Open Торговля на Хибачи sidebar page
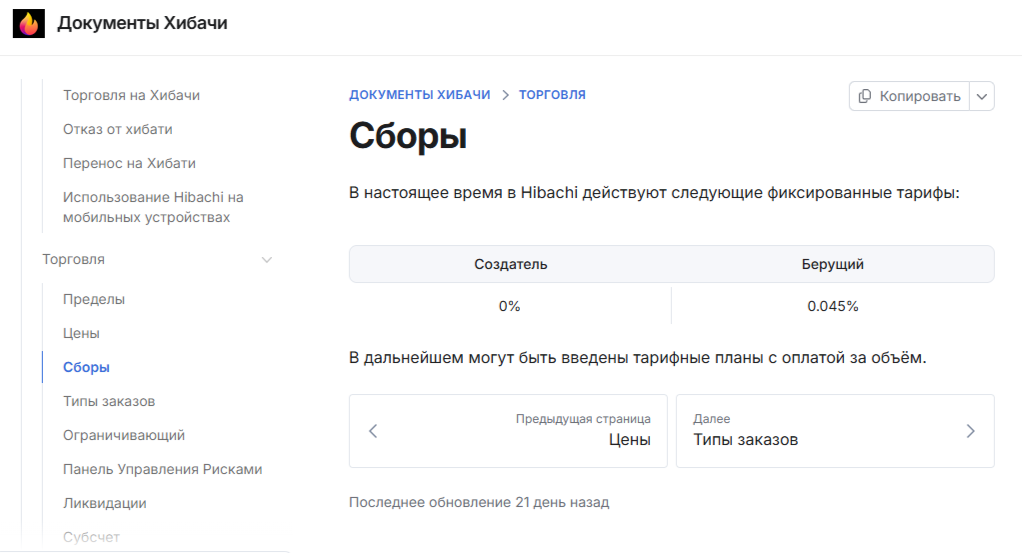The width and height of the screenshot is (1022, 553). (131, 96)
